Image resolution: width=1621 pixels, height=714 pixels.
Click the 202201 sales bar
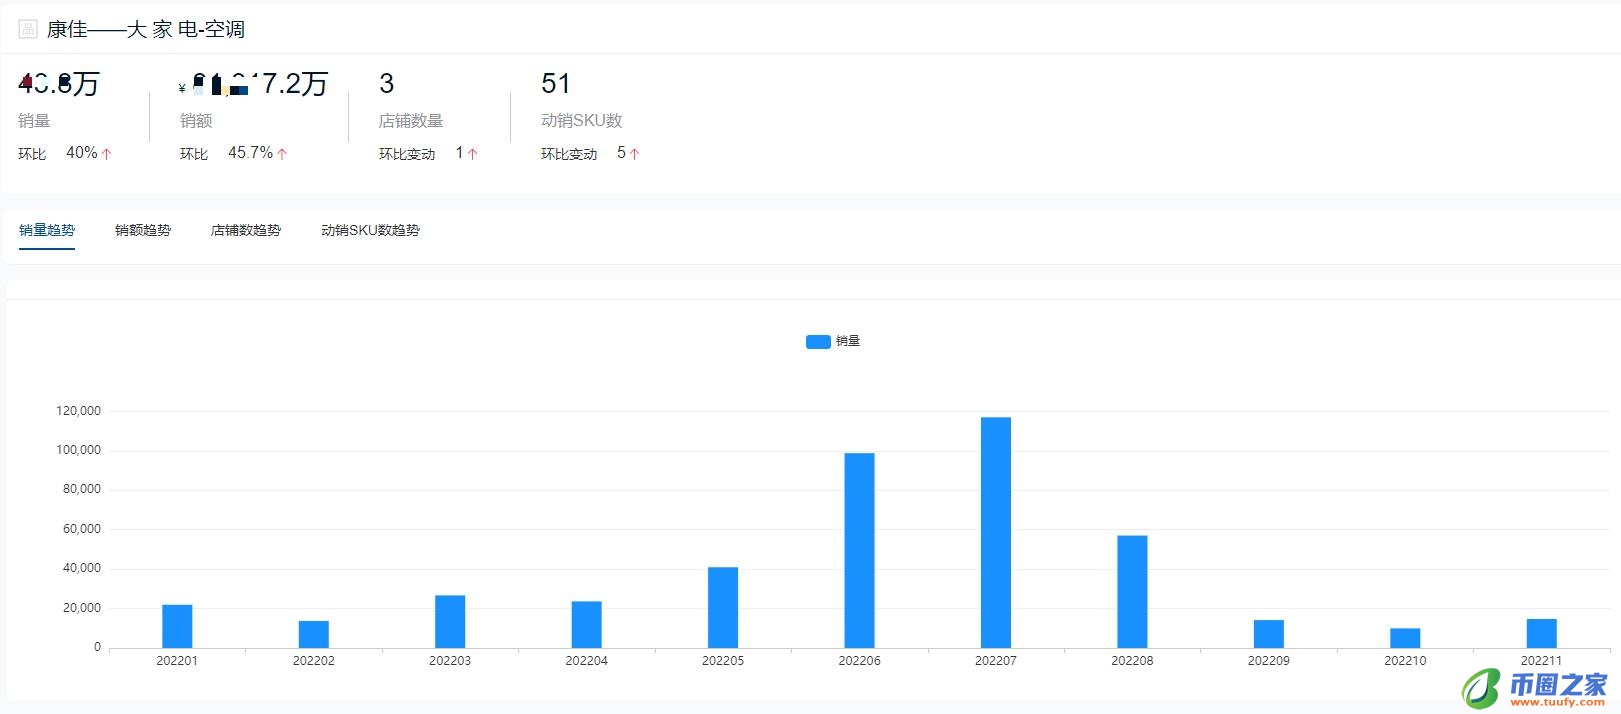pyautogui.click(x=177, y=626)
